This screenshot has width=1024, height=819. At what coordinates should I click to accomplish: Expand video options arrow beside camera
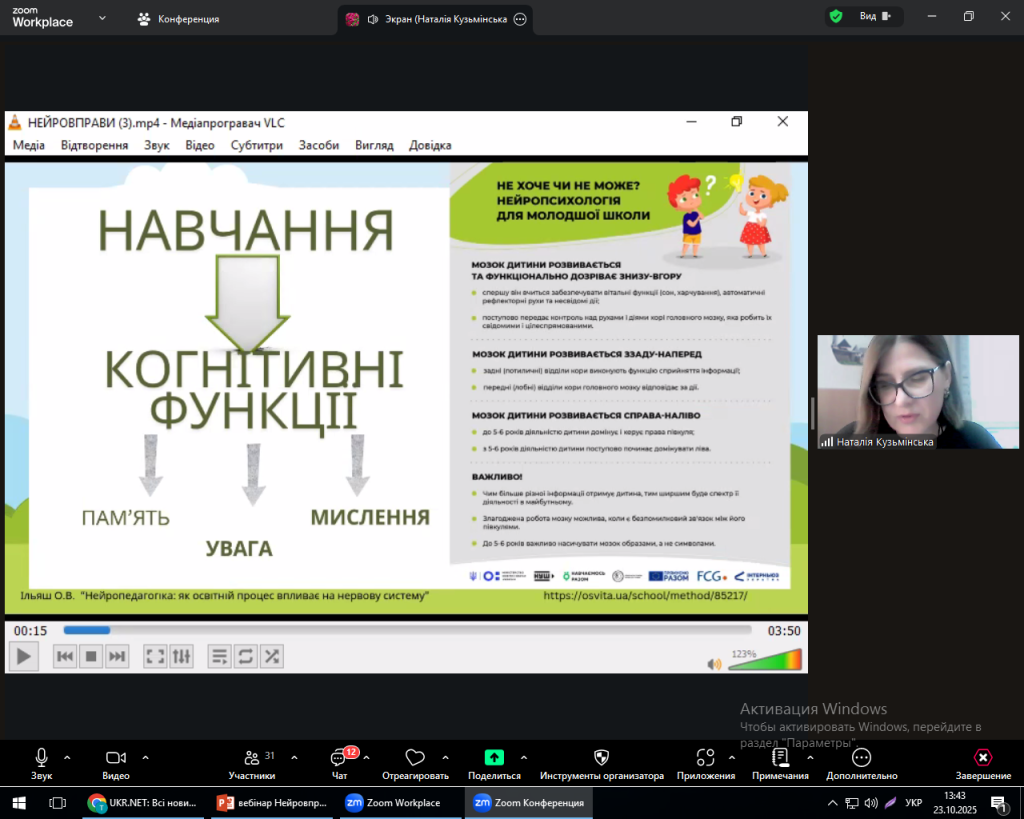pos(146,757)
